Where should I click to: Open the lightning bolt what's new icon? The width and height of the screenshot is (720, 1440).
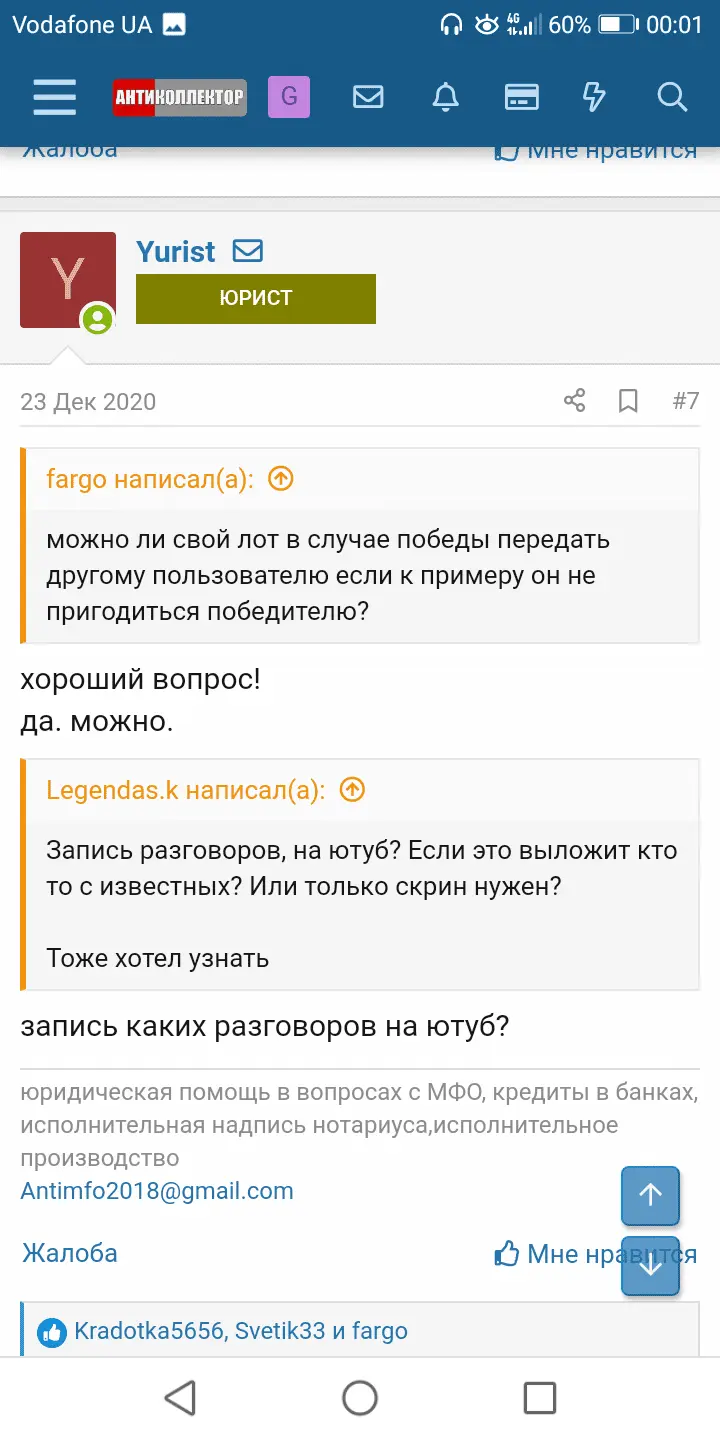click(594, 97)
